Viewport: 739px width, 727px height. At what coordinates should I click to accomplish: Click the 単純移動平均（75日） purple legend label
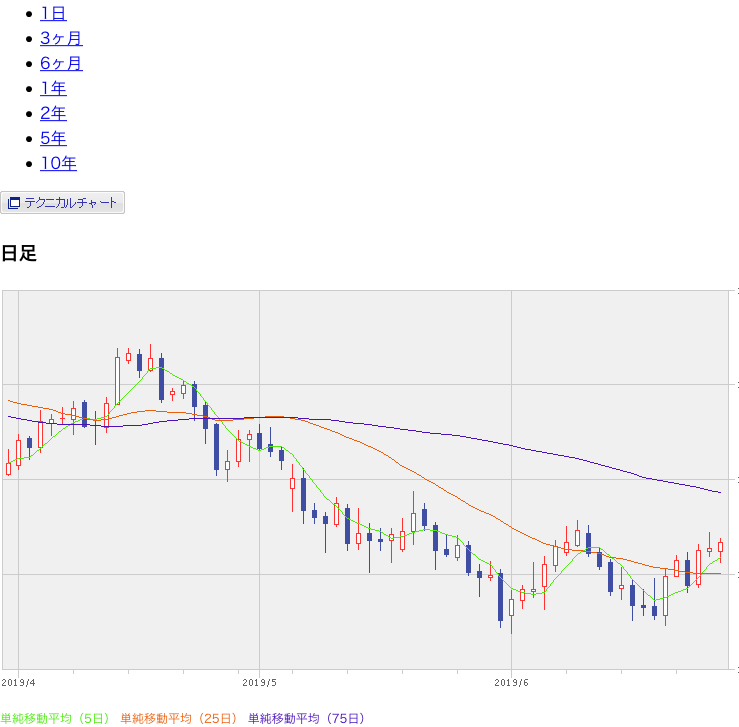307,719
